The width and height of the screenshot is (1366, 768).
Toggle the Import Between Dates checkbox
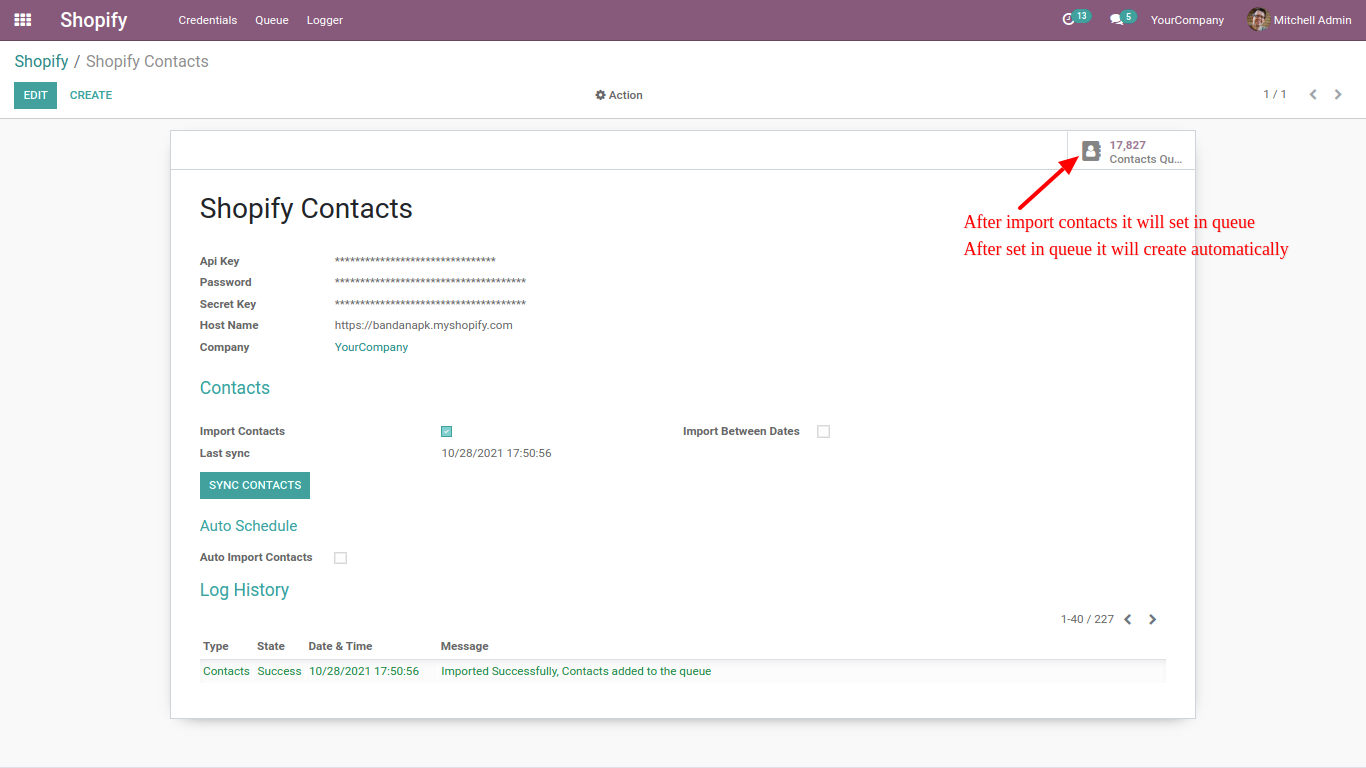823,432
